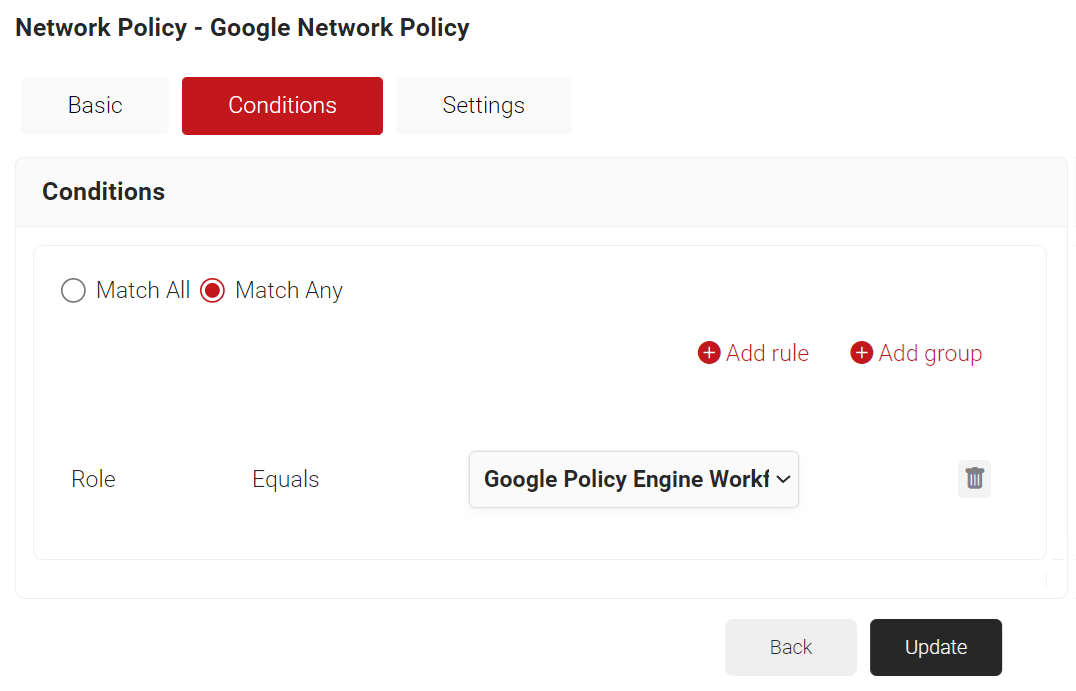Go back using the Back button

[790, 647]
